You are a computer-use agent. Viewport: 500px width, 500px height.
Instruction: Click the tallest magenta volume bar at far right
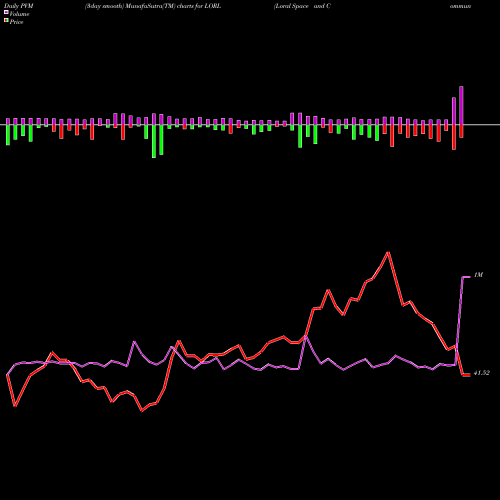tap(461, 106)
